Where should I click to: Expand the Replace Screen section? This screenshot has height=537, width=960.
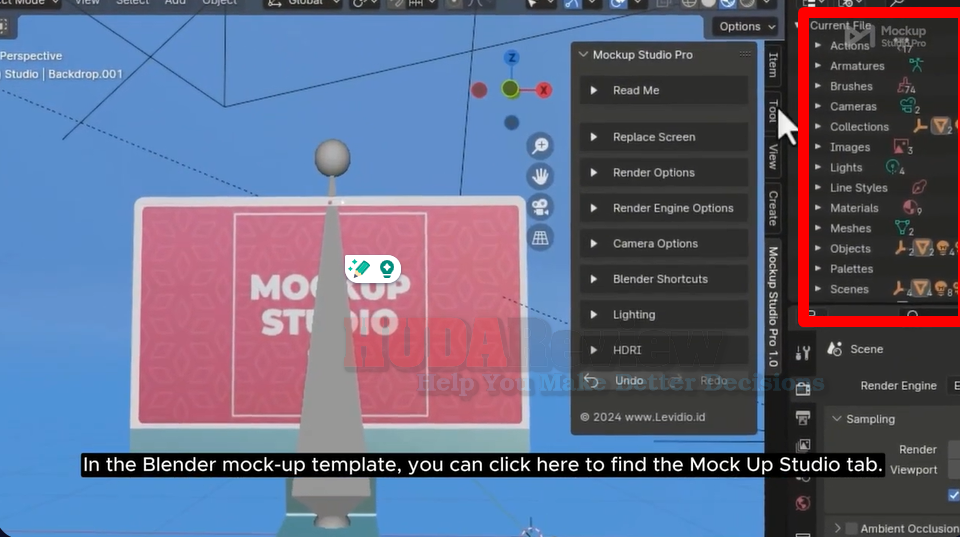tap(664, 137)
